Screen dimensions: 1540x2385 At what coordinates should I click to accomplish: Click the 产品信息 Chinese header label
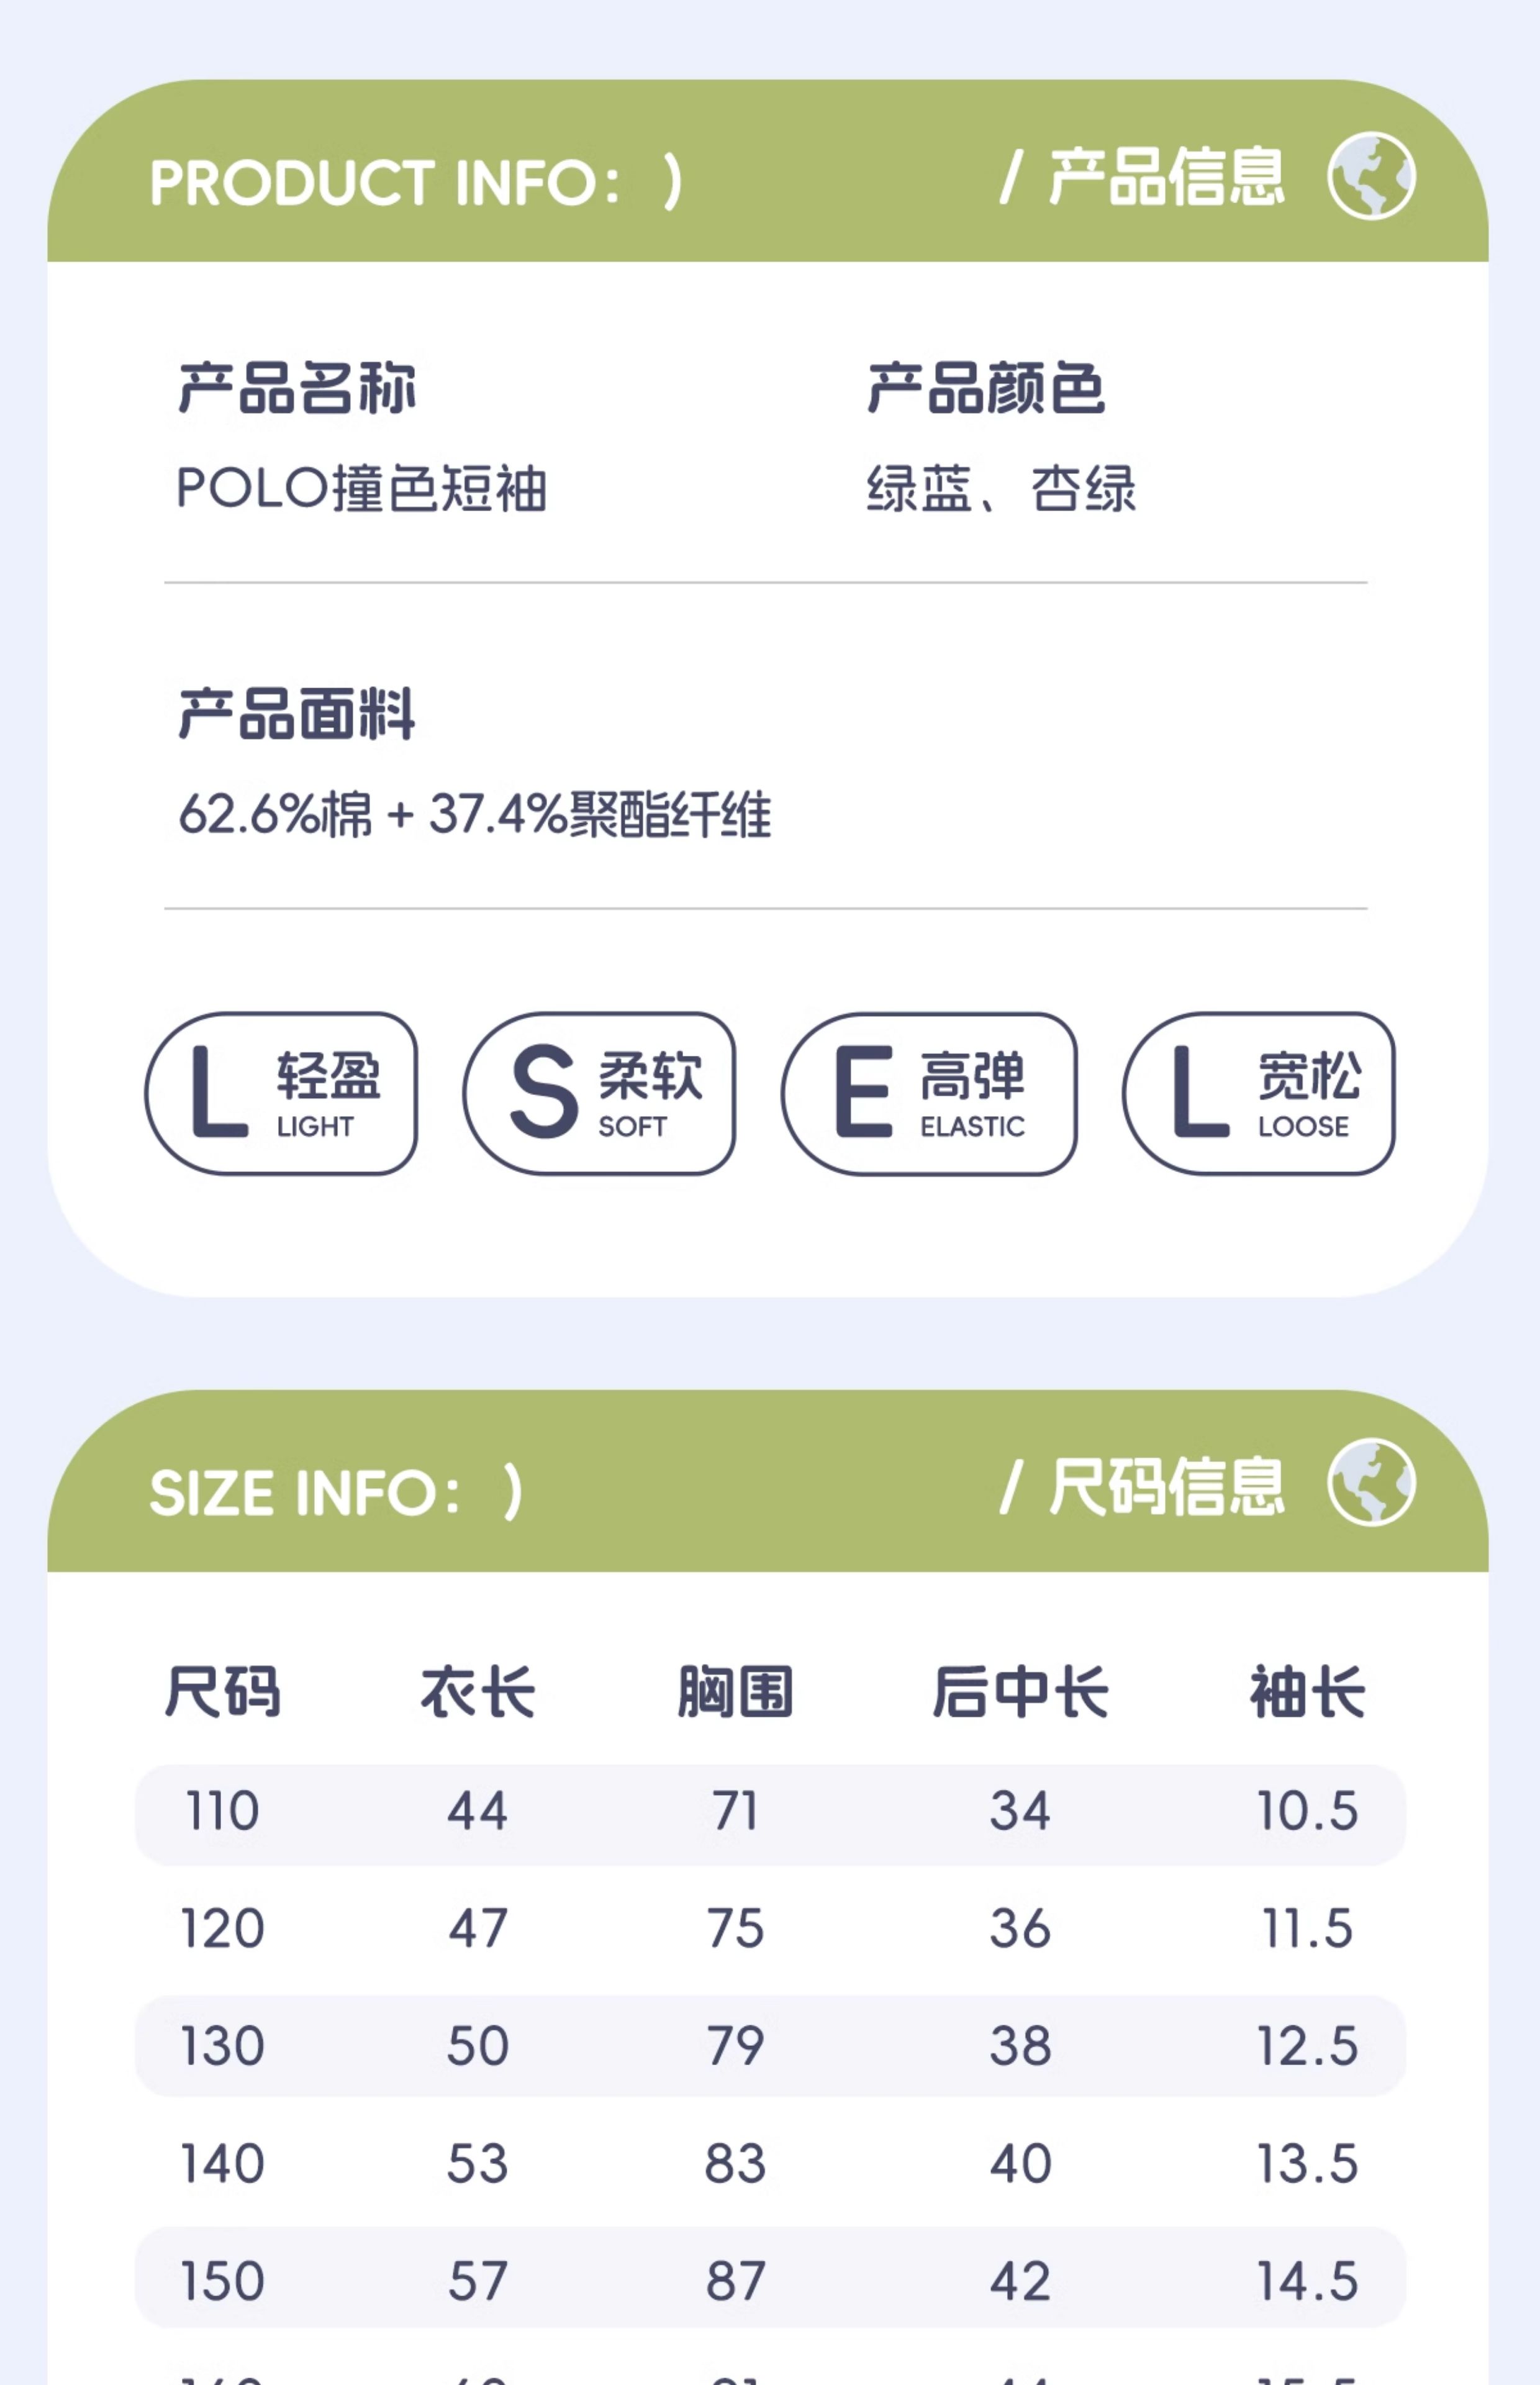1166,176
